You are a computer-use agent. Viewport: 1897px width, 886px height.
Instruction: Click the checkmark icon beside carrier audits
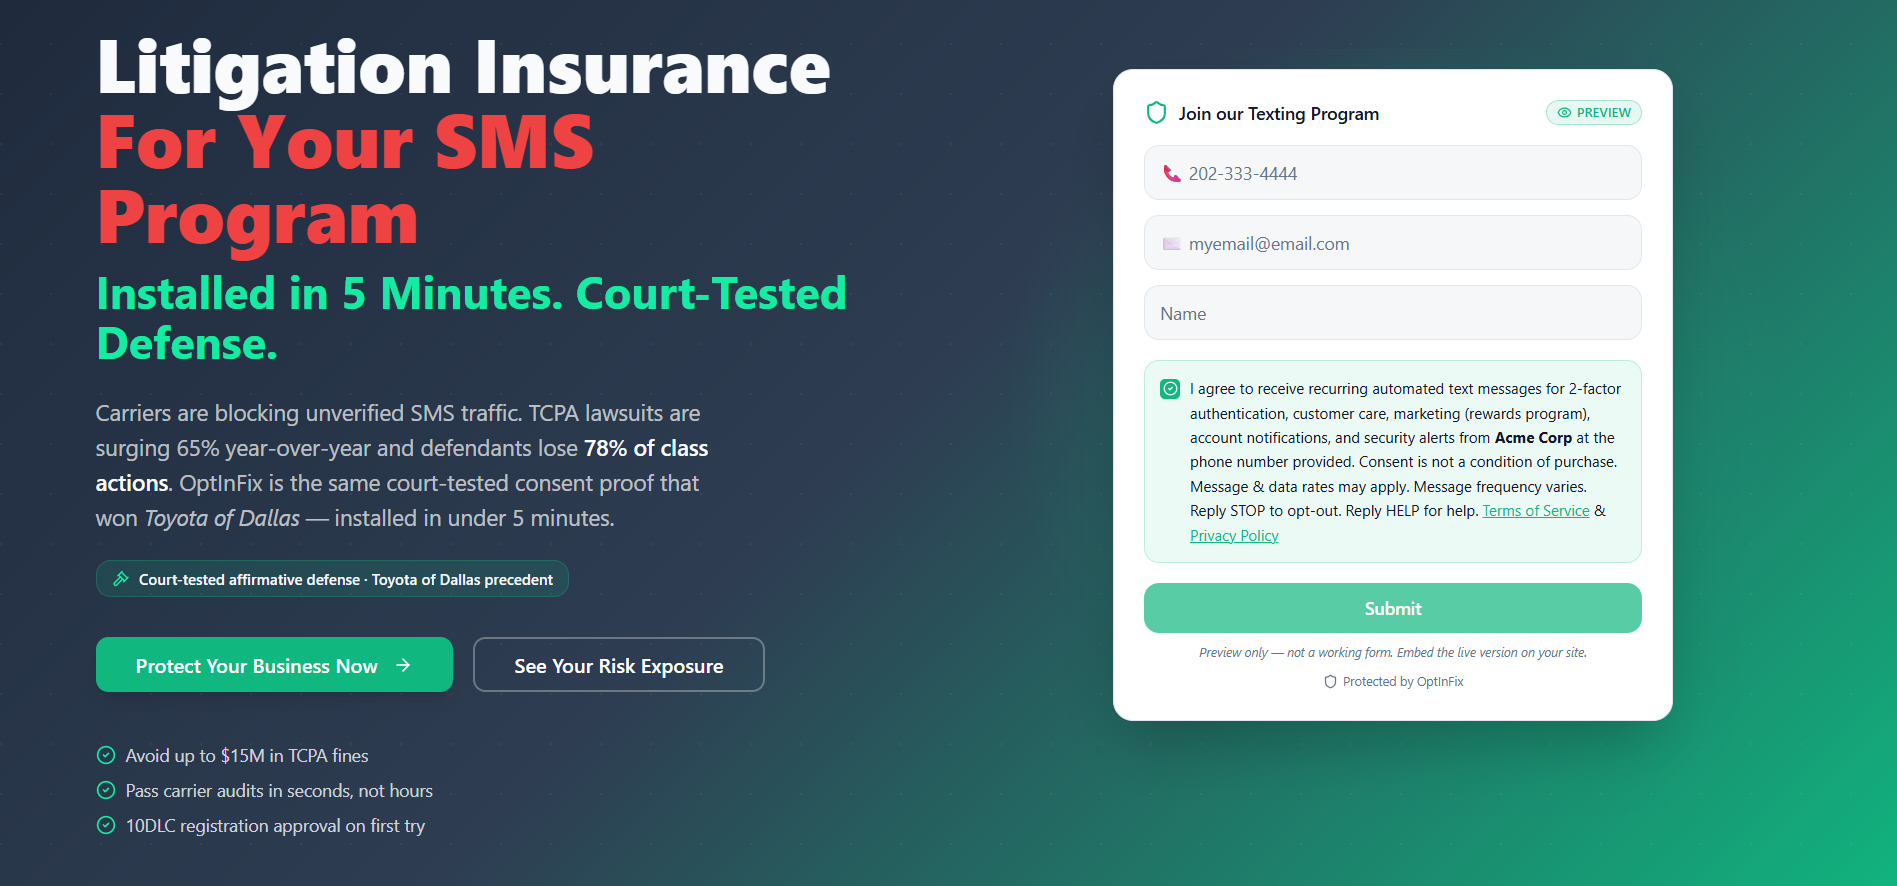pos(106,790)
